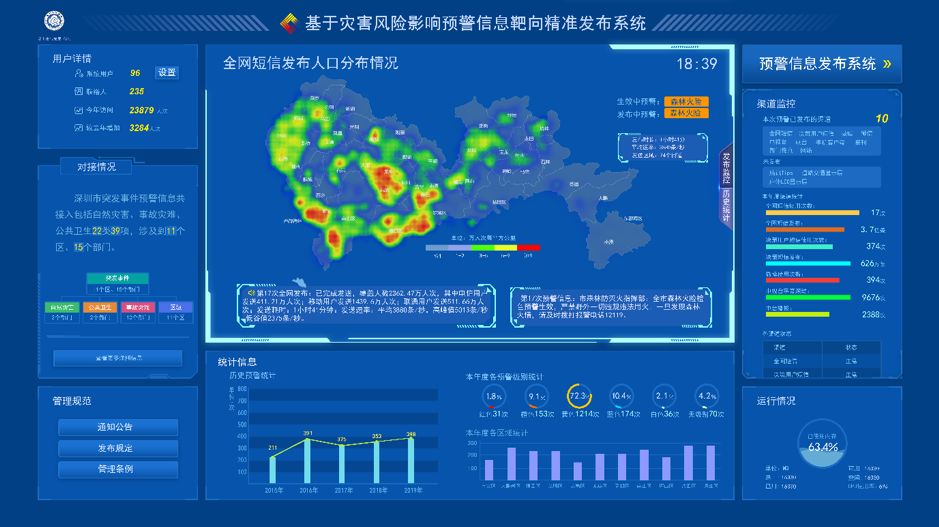Viewport: 939px width, 527px height.
Task: Click the 4.2% no-level ring gauge
Action: click(x=707, y=396)
